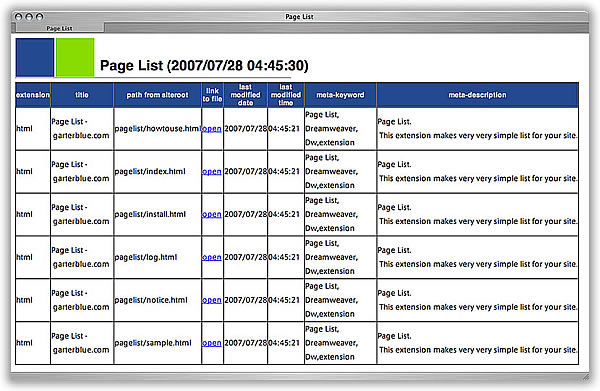The image size is (600, 391).
Task: Click path cell 'pagelist/install.html'
Action: pos(157,215)
